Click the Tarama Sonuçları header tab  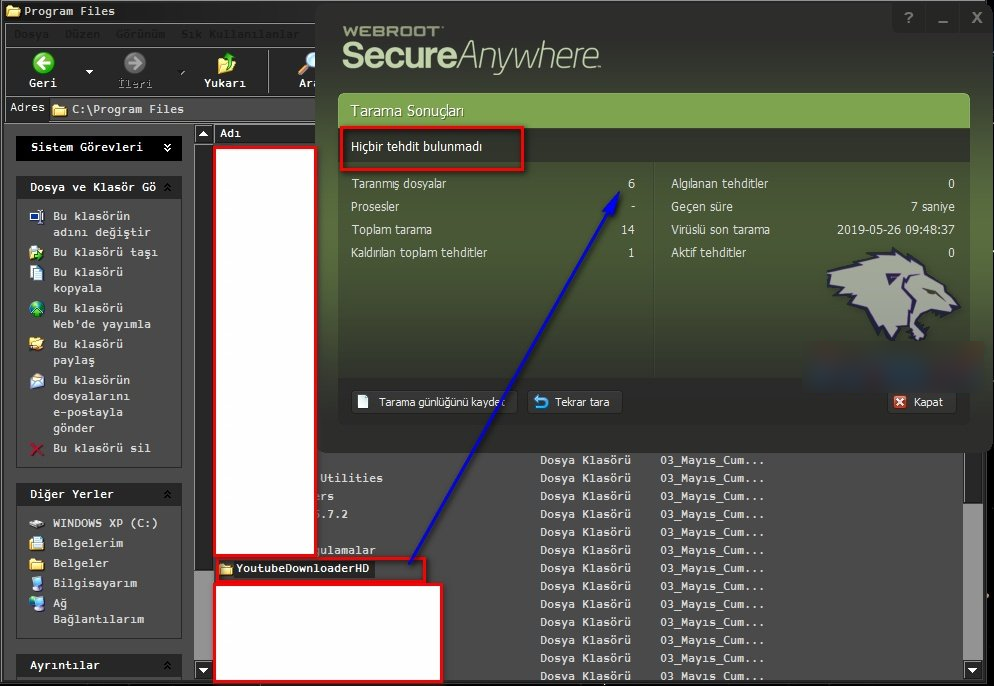654,111
